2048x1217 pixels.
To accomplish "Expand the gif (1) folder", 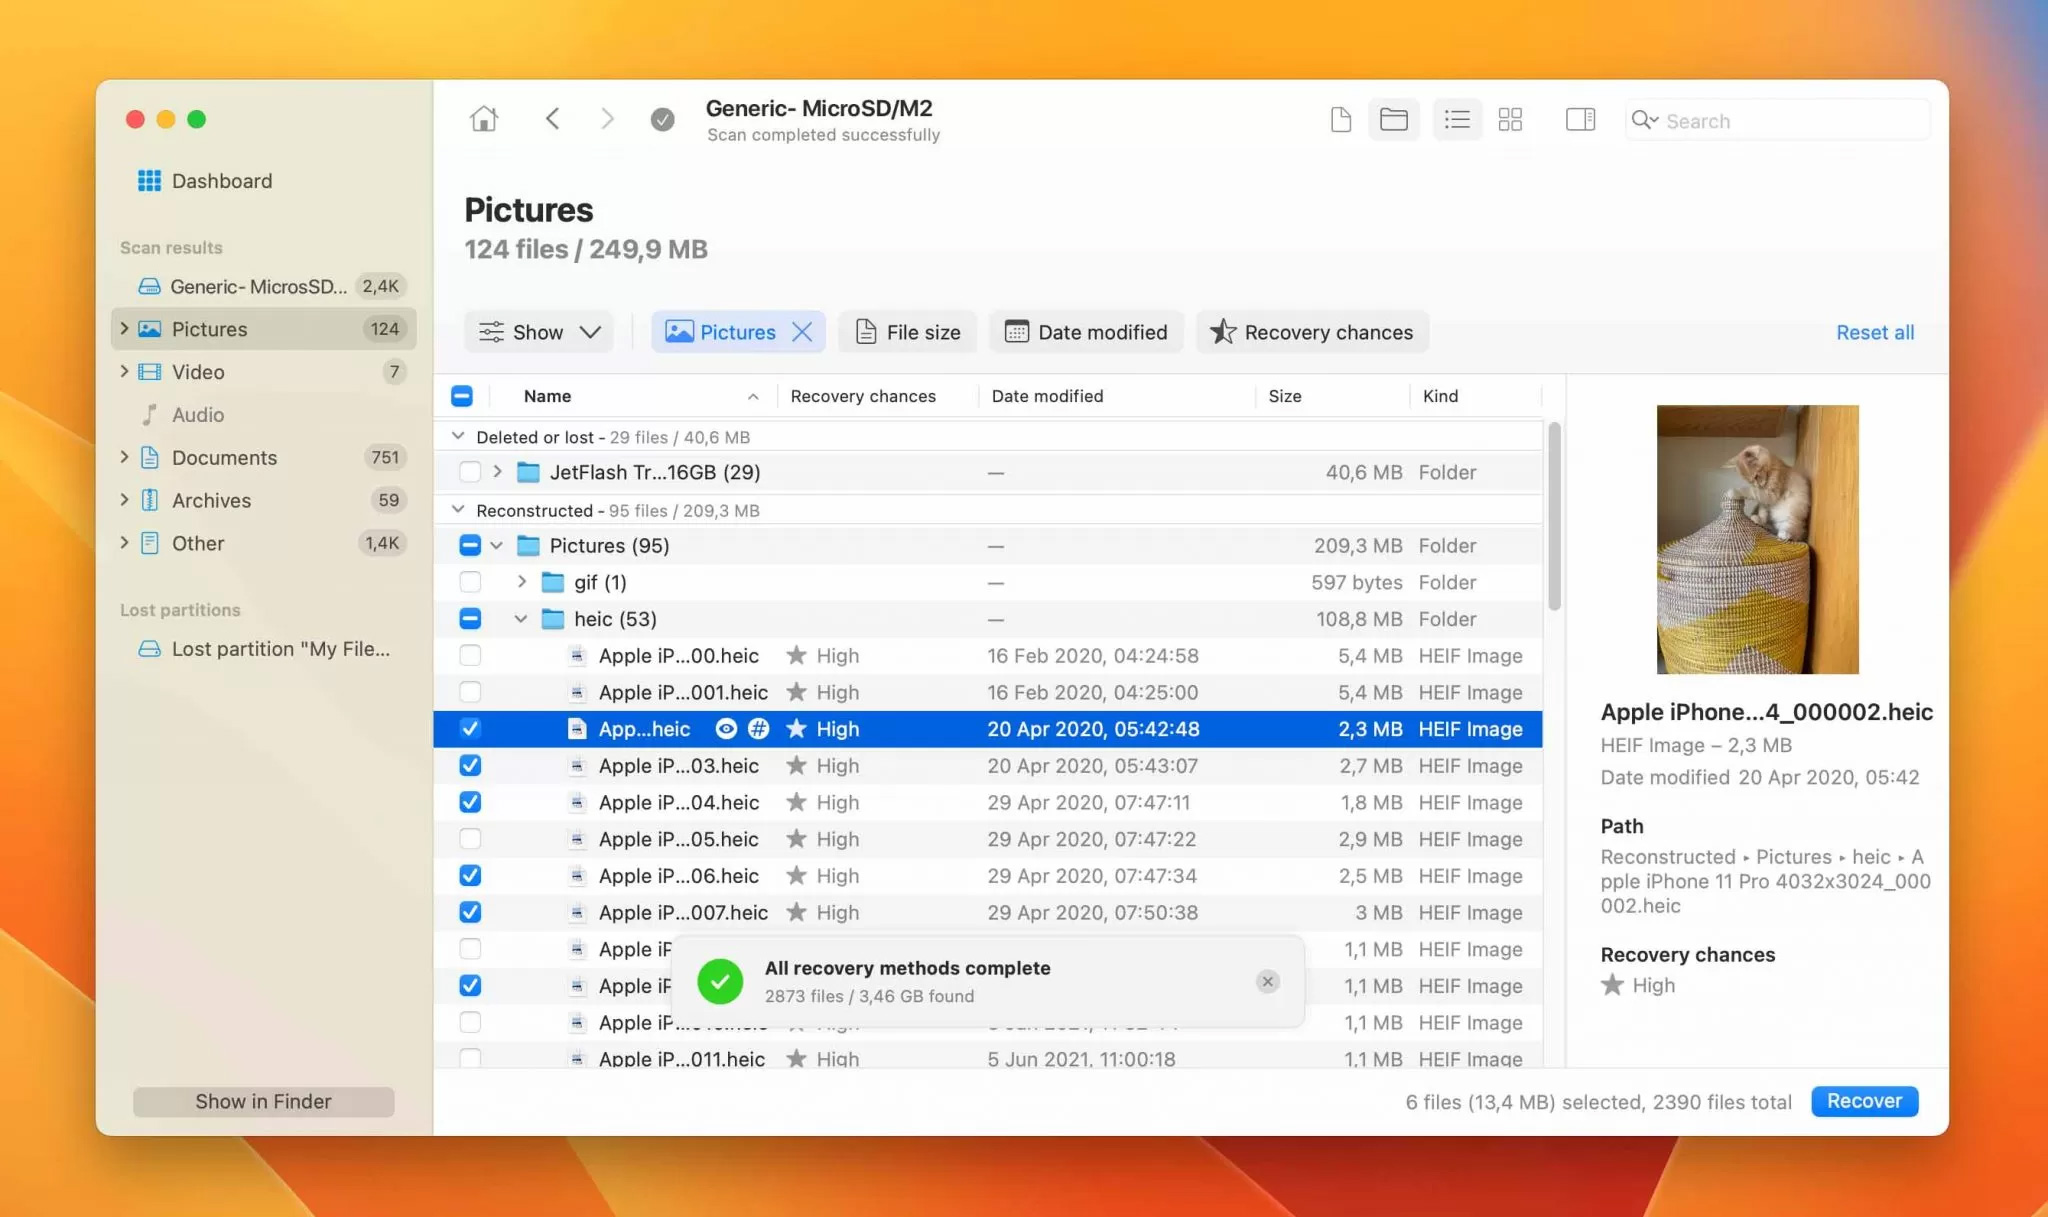I will coord(521,582).
